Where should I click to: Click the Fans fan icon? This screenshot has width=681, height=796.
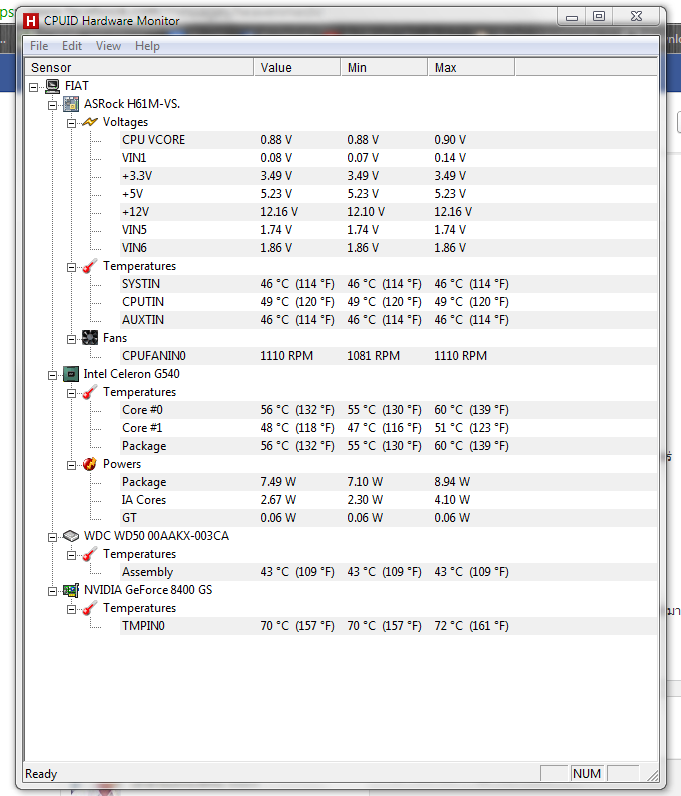[x=90, y=338]
